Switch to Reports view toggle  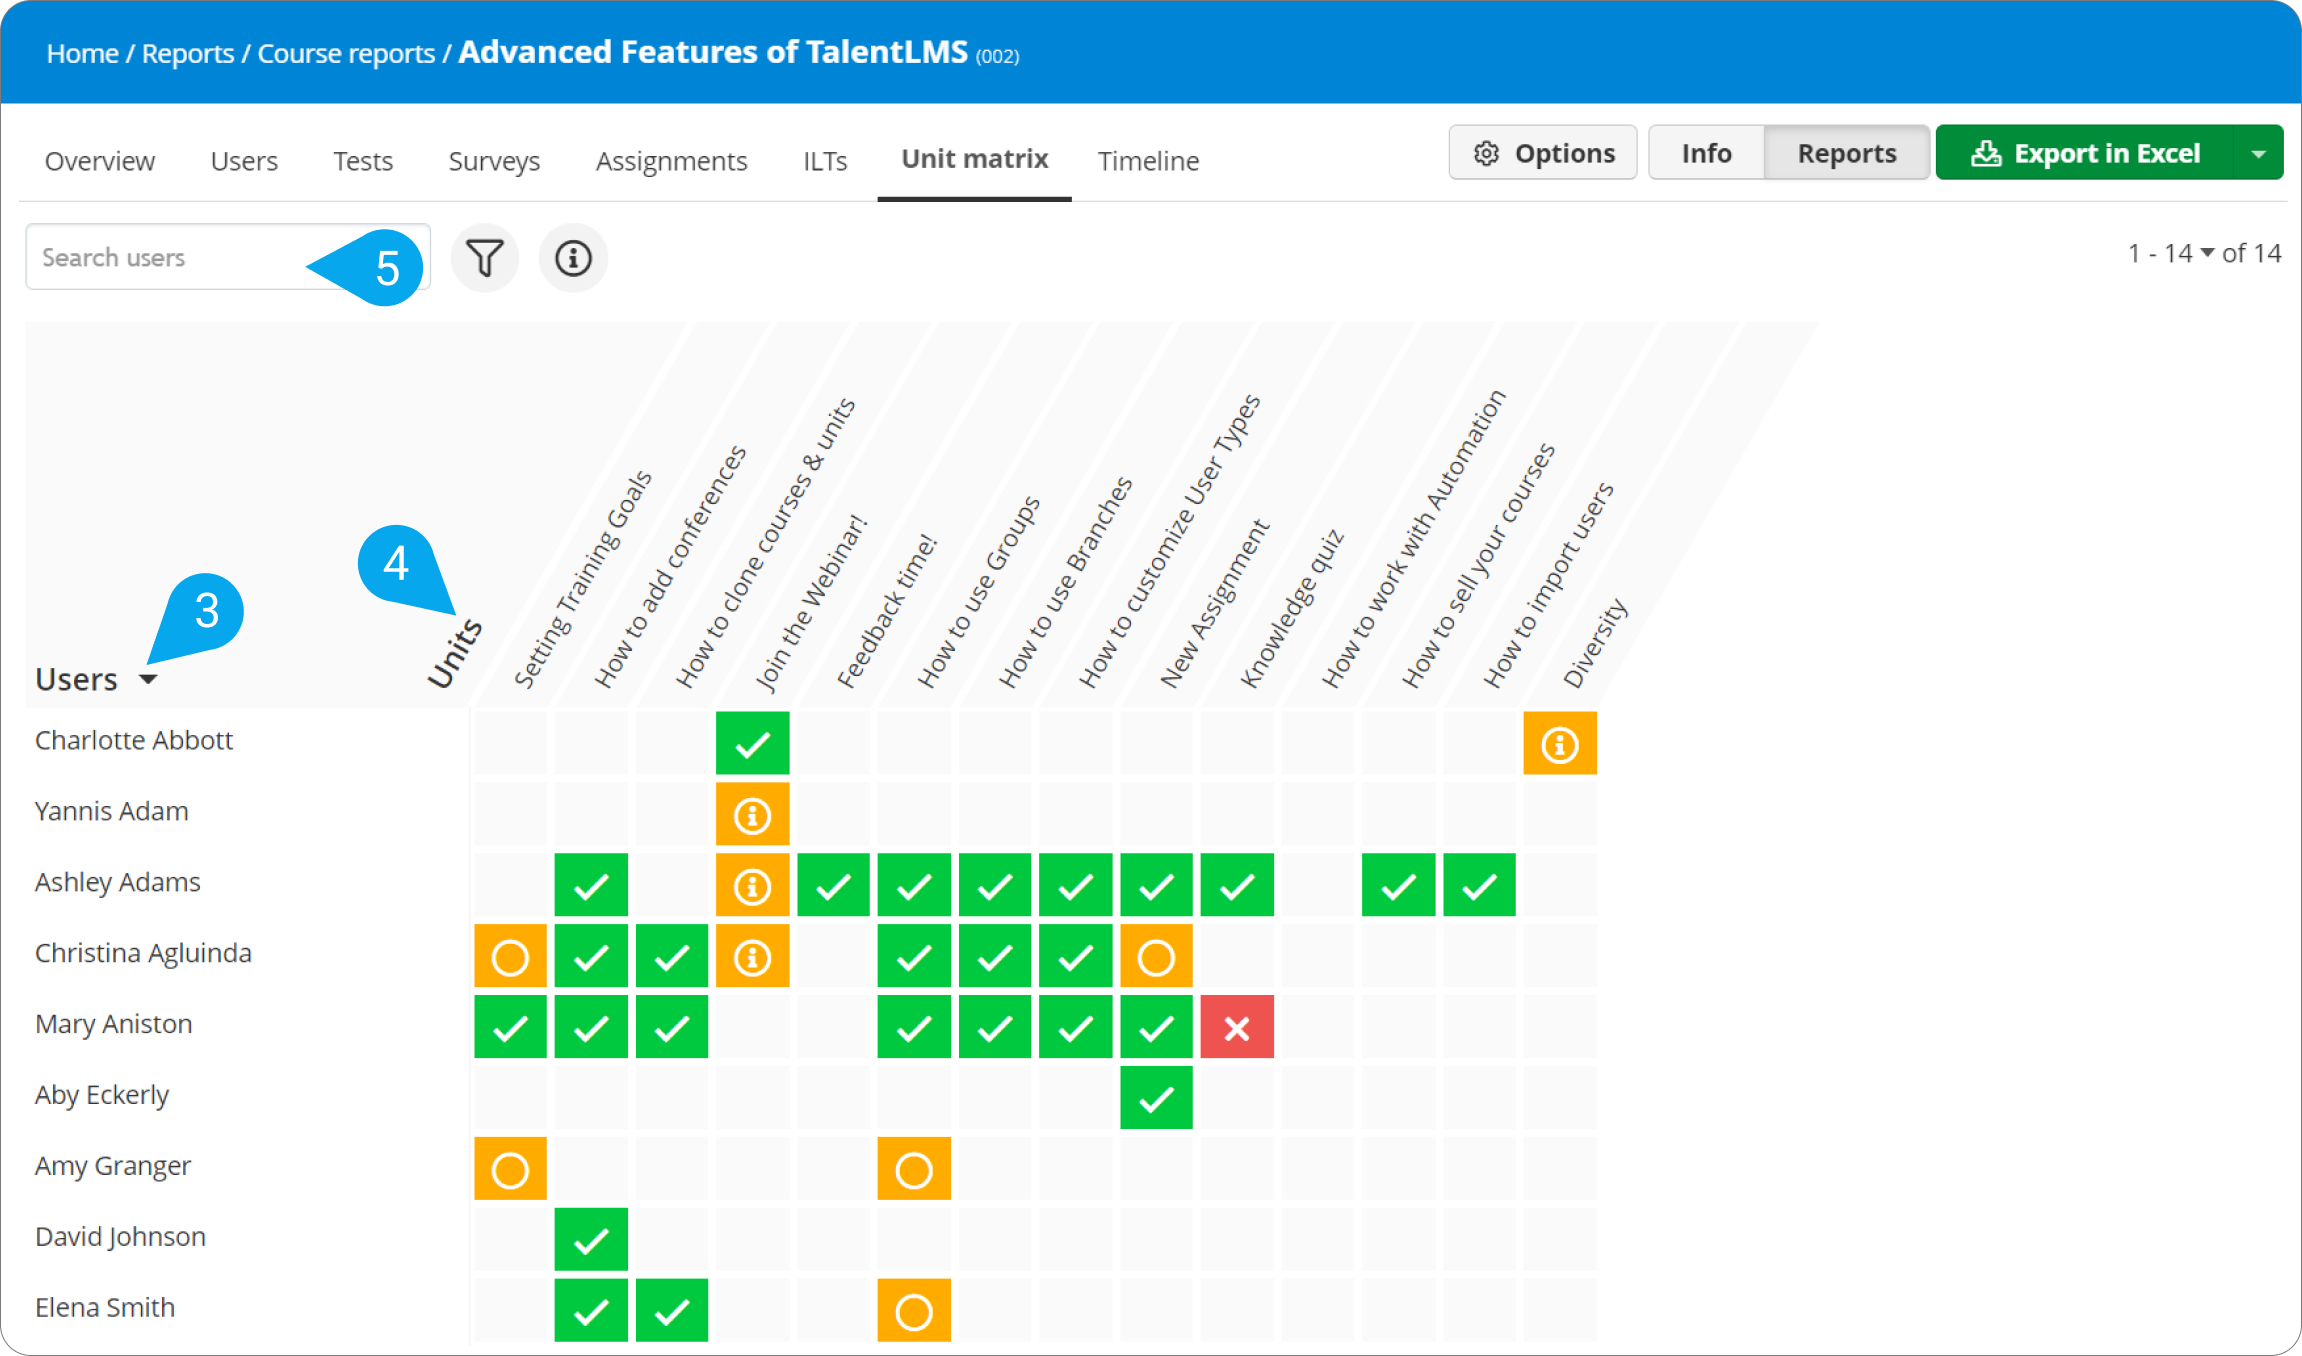click(x=1847, y=153)
